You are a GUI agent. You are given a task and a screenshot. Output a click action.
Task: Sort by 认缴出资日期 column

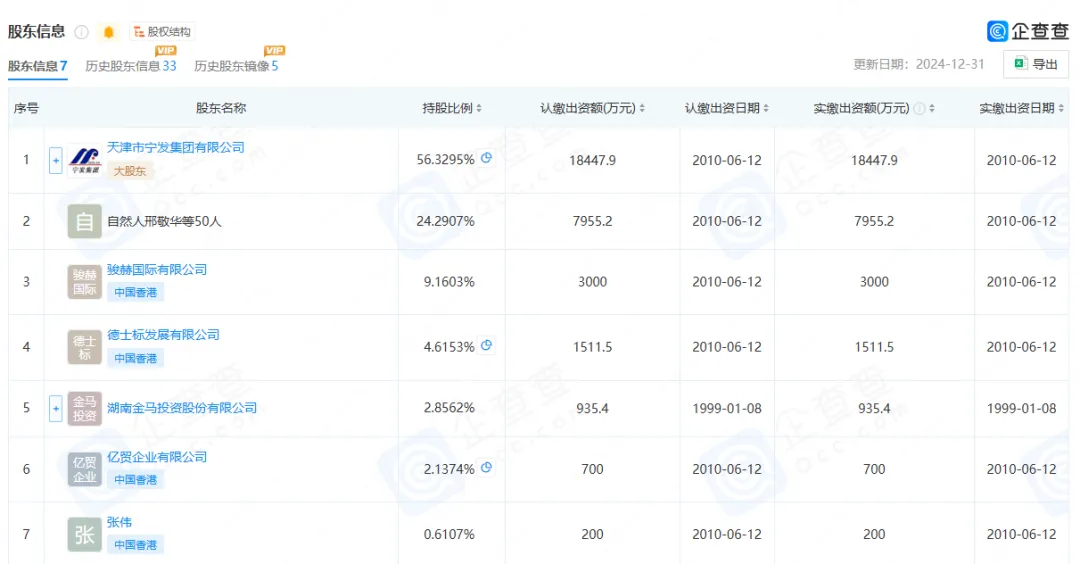tap(727, 108)
